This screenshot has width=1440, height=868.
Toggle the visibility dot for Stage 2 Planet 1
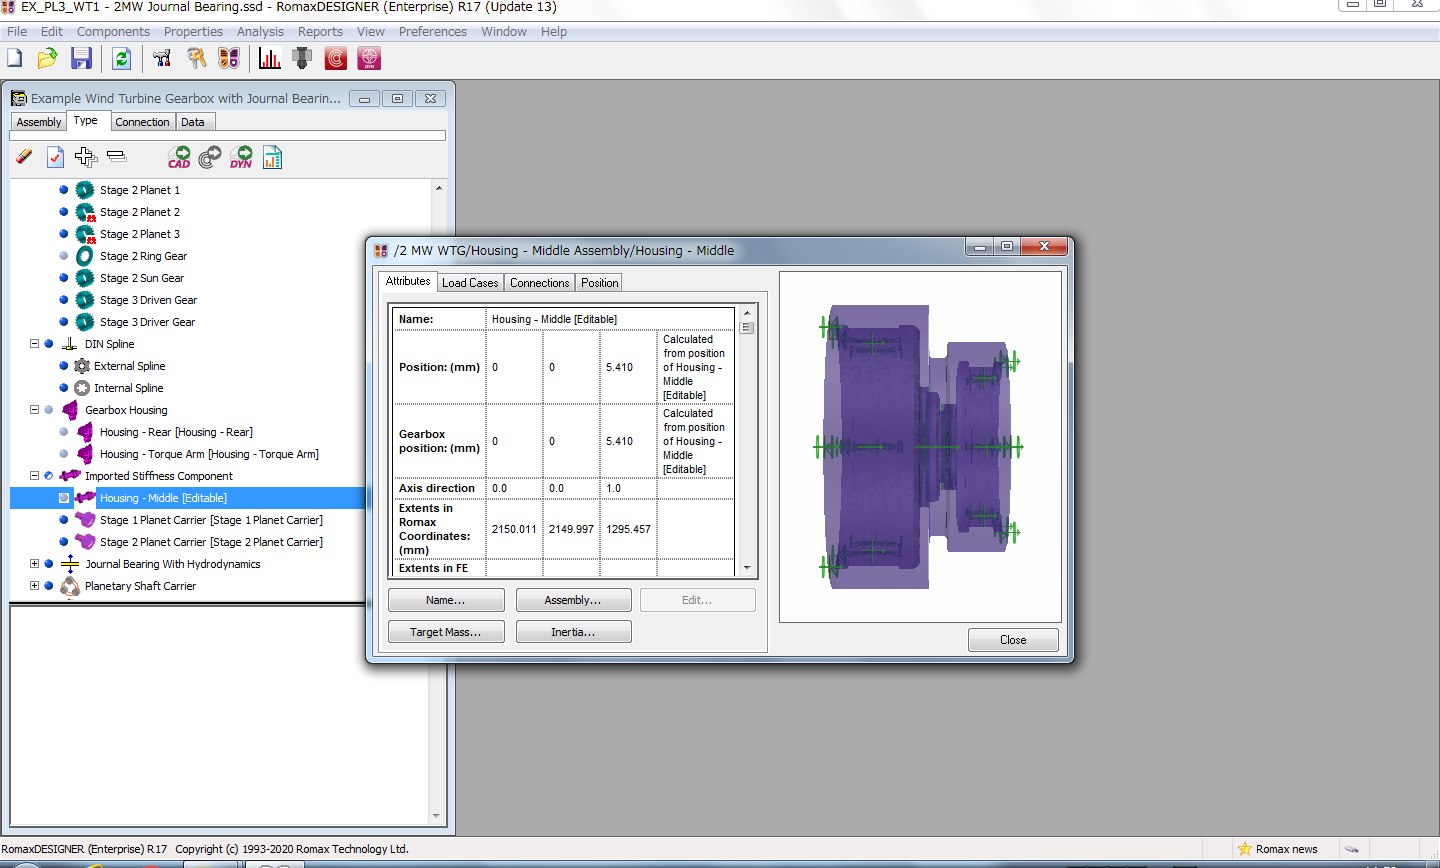click(64, 190)
